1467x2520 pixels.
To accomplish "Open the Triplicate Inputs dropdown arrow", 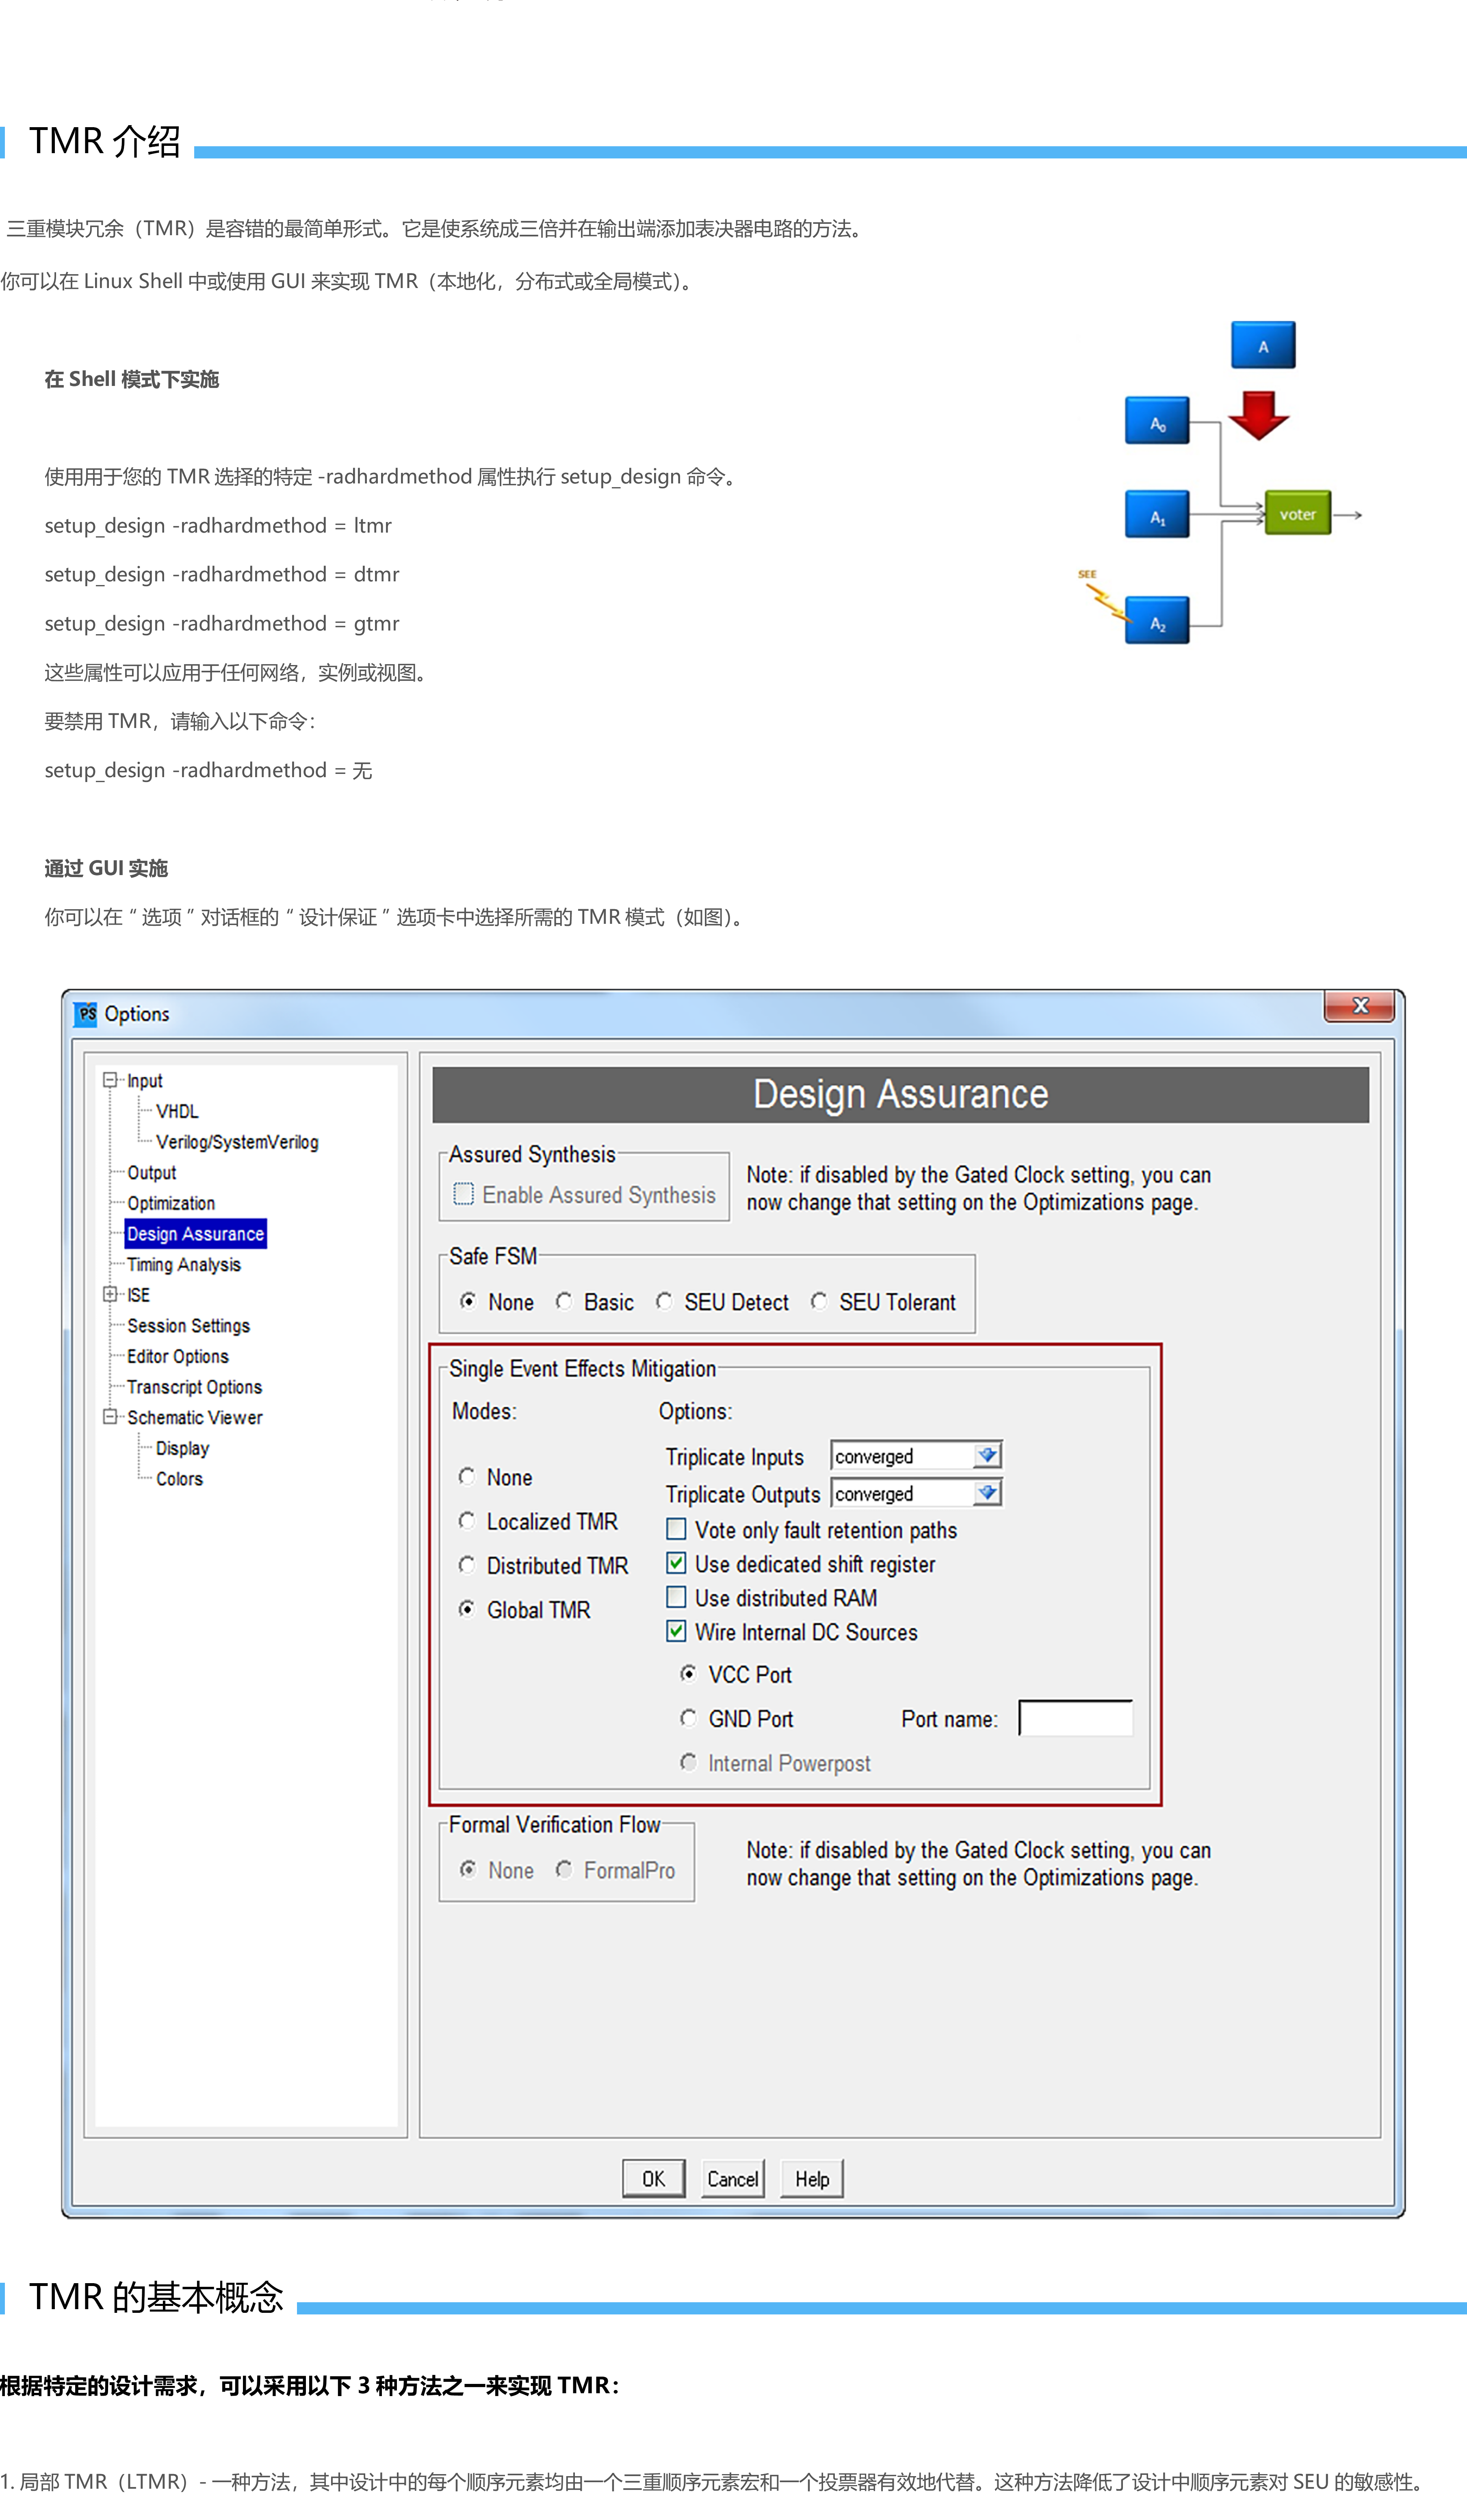I will coord(987,1455).
